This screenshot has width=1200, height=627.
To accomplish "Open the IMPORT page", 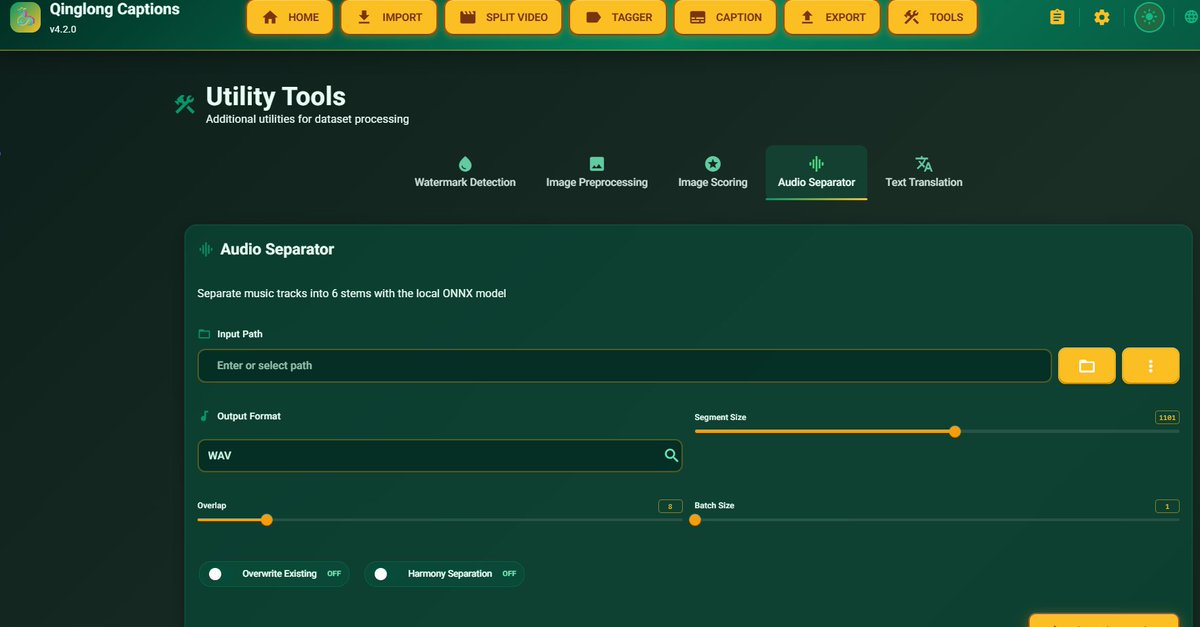I will tap(389, 17).
